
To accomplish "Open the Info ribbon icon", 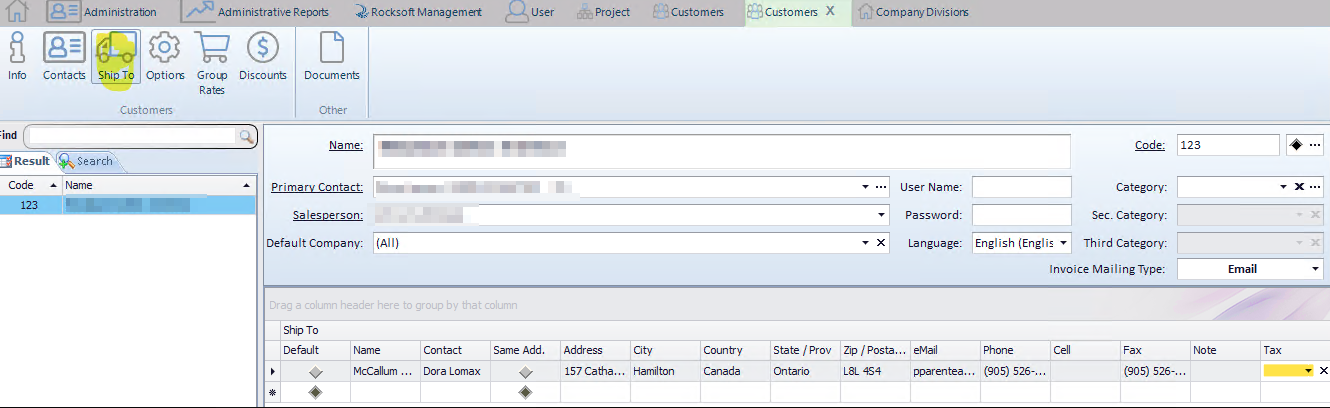I will point(17,56).
